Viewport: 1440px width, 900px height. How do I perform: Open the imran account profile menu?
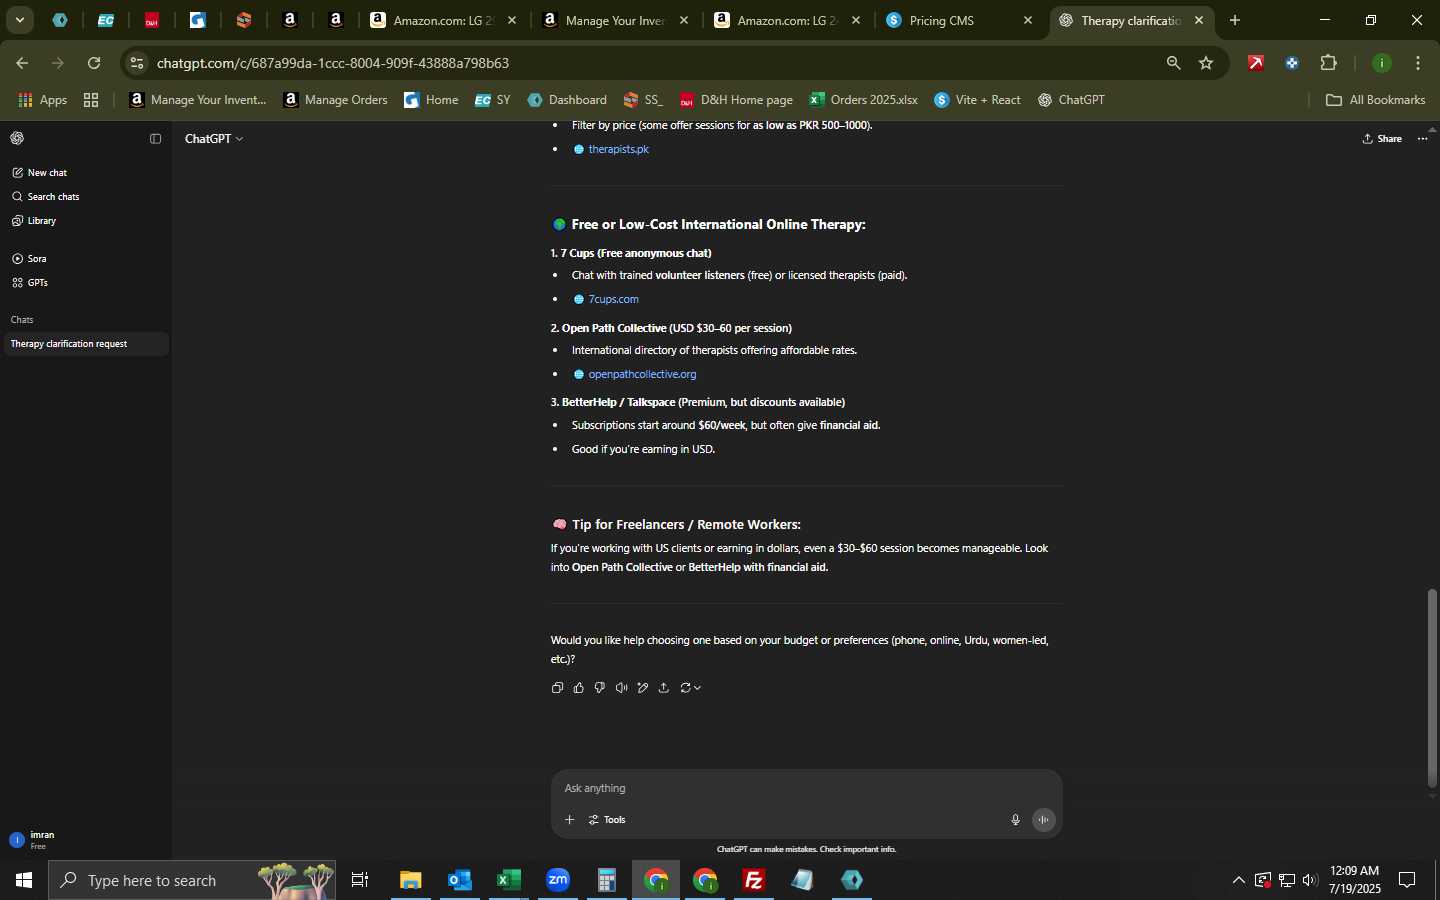point(85,840)
